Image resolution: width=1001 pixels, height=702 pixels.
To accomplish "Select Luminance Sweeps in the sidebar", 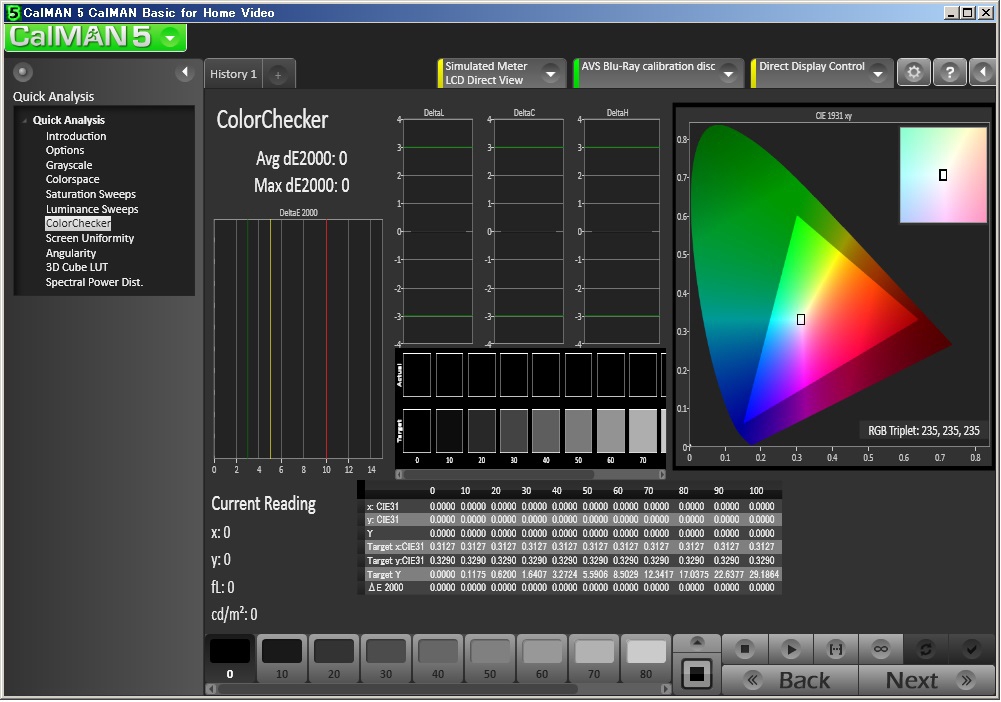I will tap(92, 209).
